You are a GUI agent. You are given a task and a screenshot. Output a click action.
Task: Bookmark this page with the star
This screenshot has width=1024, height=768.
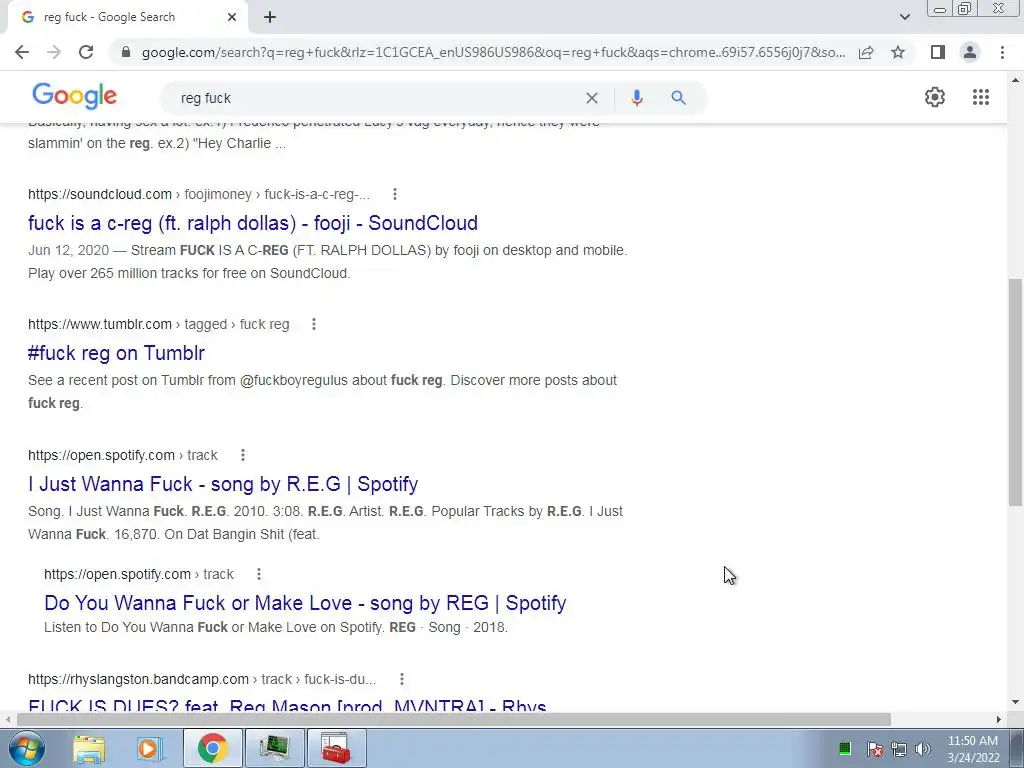point(898,52)
